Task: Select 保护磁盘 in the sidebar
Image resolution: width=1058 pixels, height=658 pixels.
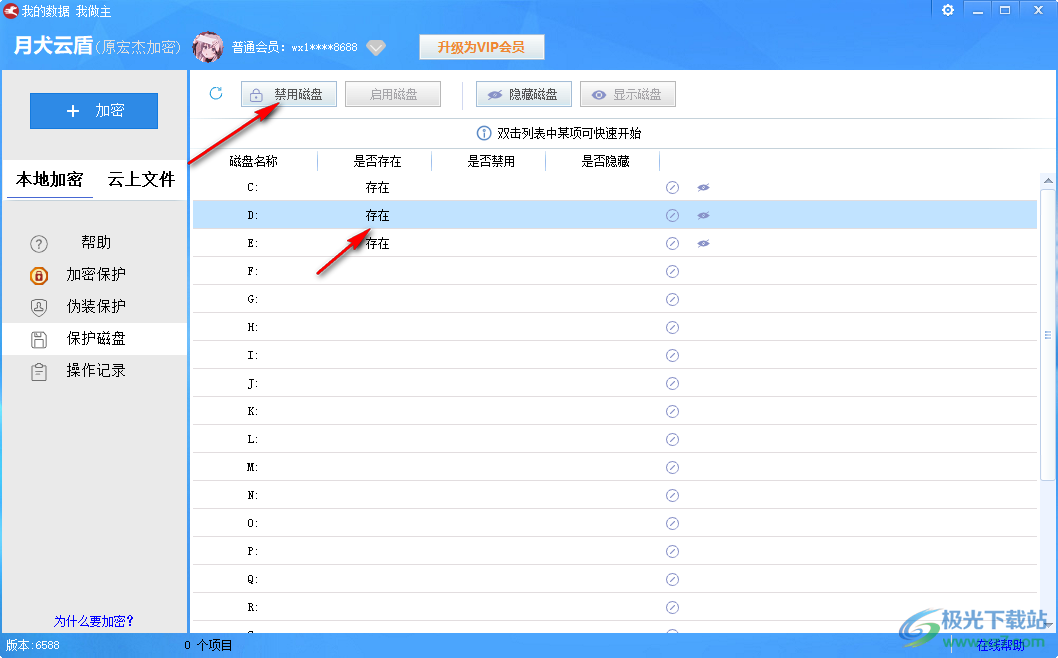Action: pyautogui.click(x=94, y=339)
